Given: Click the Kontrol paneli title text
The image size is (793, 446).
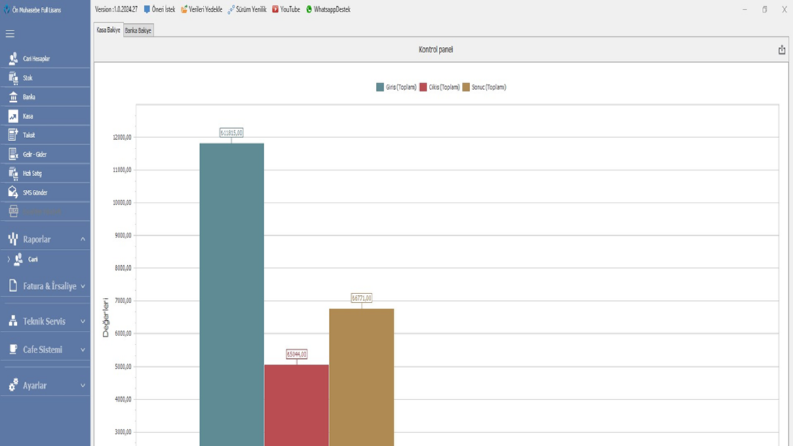Looking at the screenshot, I should (436, 50).
